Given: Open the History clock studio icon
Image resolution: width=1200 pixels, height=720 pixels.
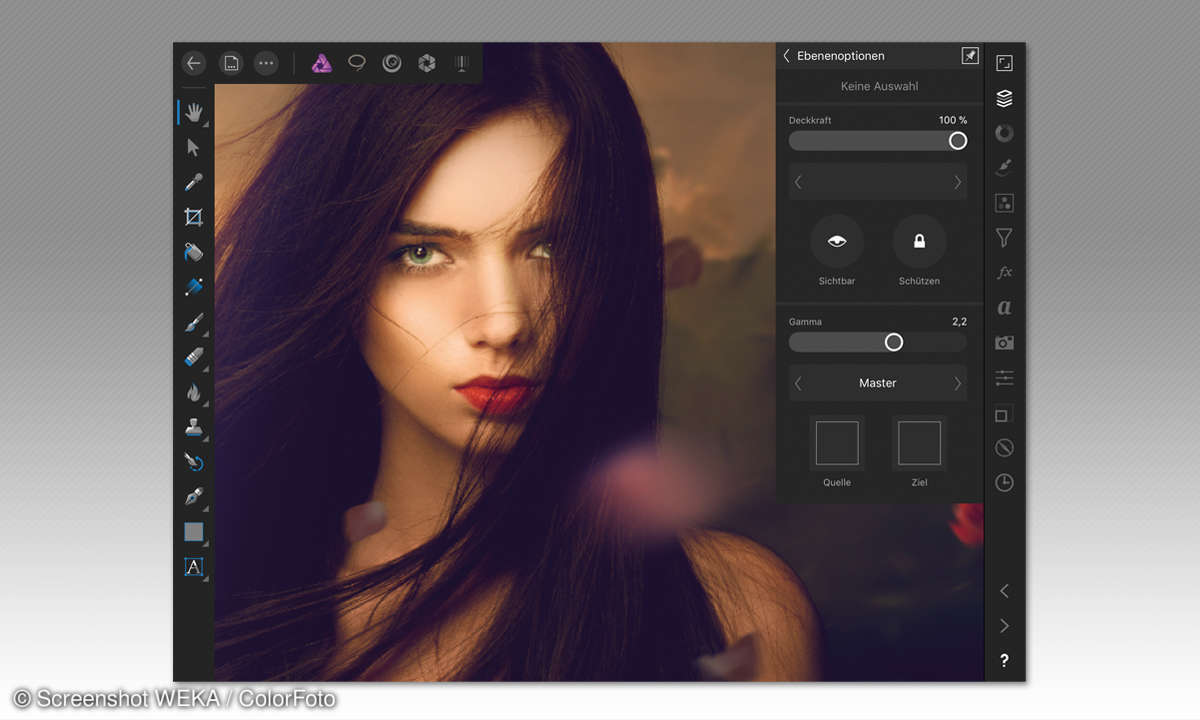Looking at the screenshot, I should pos(1005,483).
